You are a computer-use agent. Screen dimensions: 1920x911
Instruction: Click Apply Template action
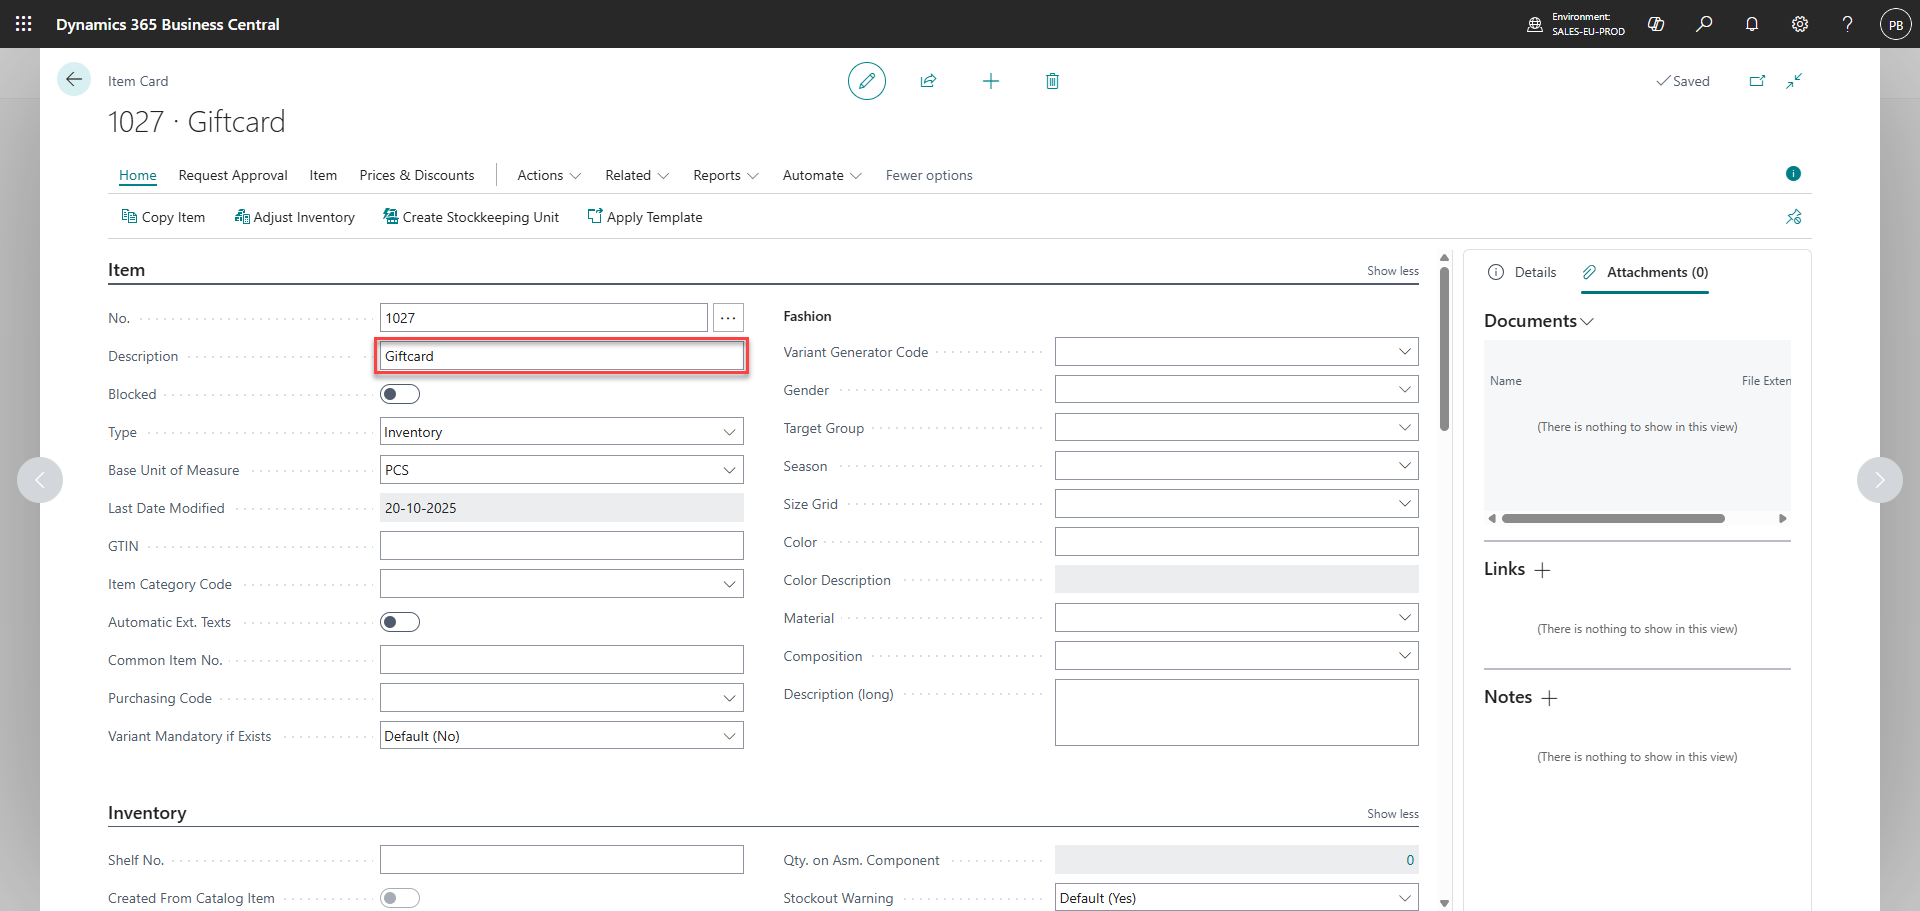tap(645, 217)
